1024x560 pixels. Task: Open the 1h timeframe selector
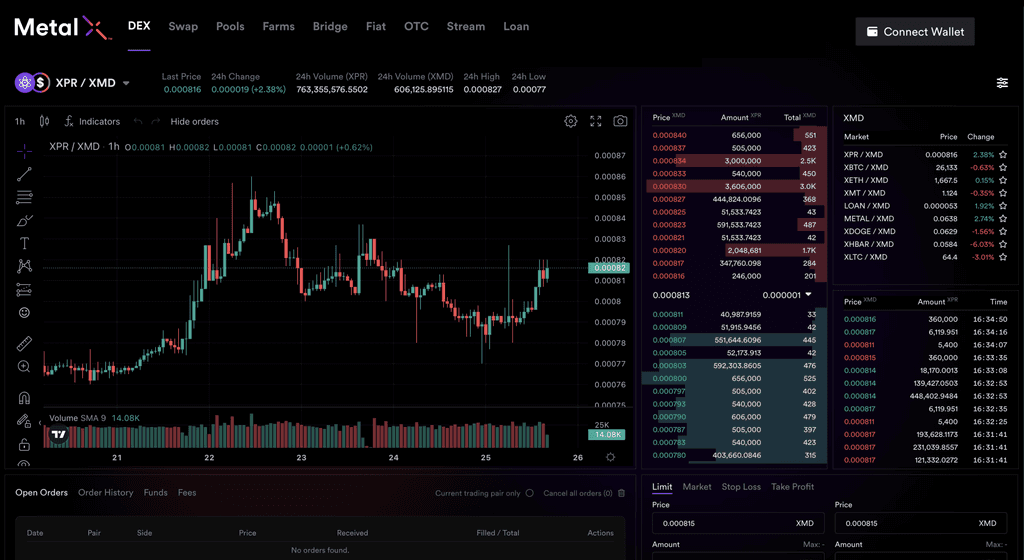click(20, 121)
